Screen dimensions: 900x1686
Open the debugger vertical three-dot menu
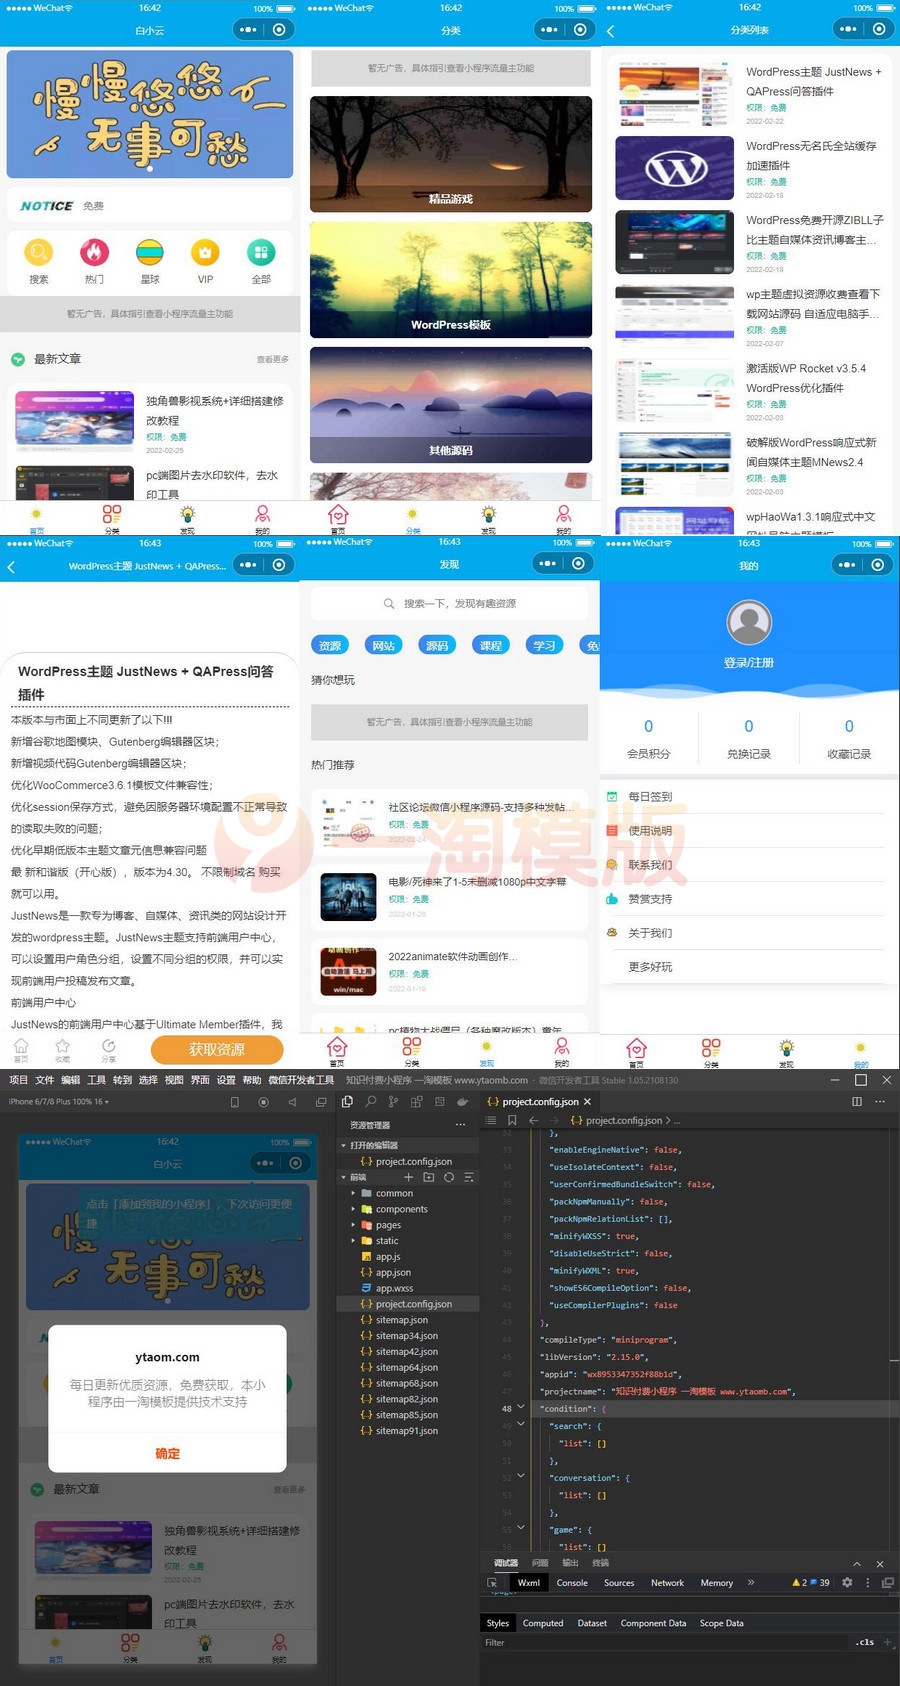pyautogui.click(x=867, y=1583)
